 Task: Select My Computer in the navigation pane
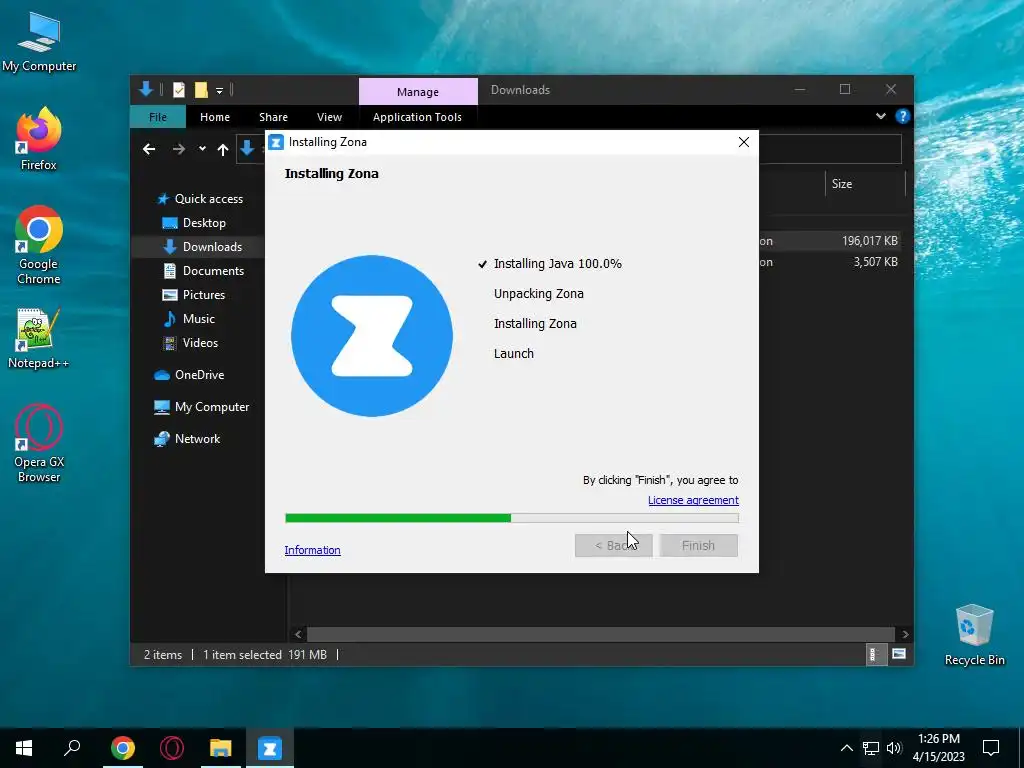[202, 407]
